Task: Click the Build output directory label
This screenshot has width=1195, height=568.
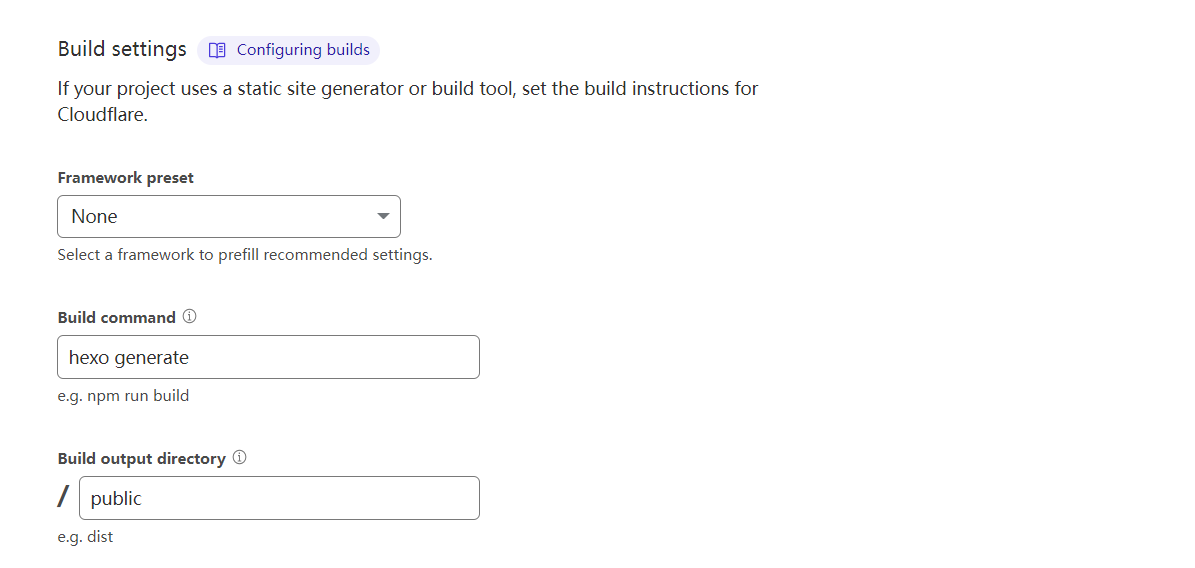Action: pyautogui.click(x=142, y=459)
